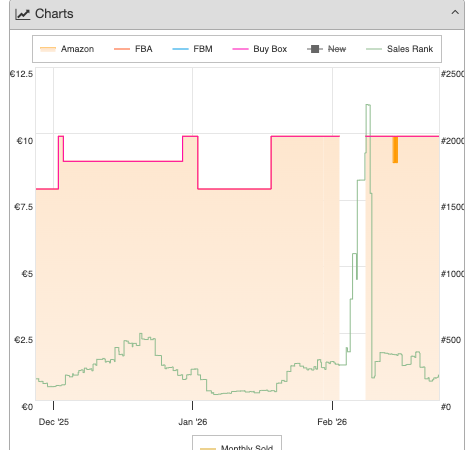Click the €10 price axis label
Viewport: 474px width, 450px height.
[x=25, y=141]
